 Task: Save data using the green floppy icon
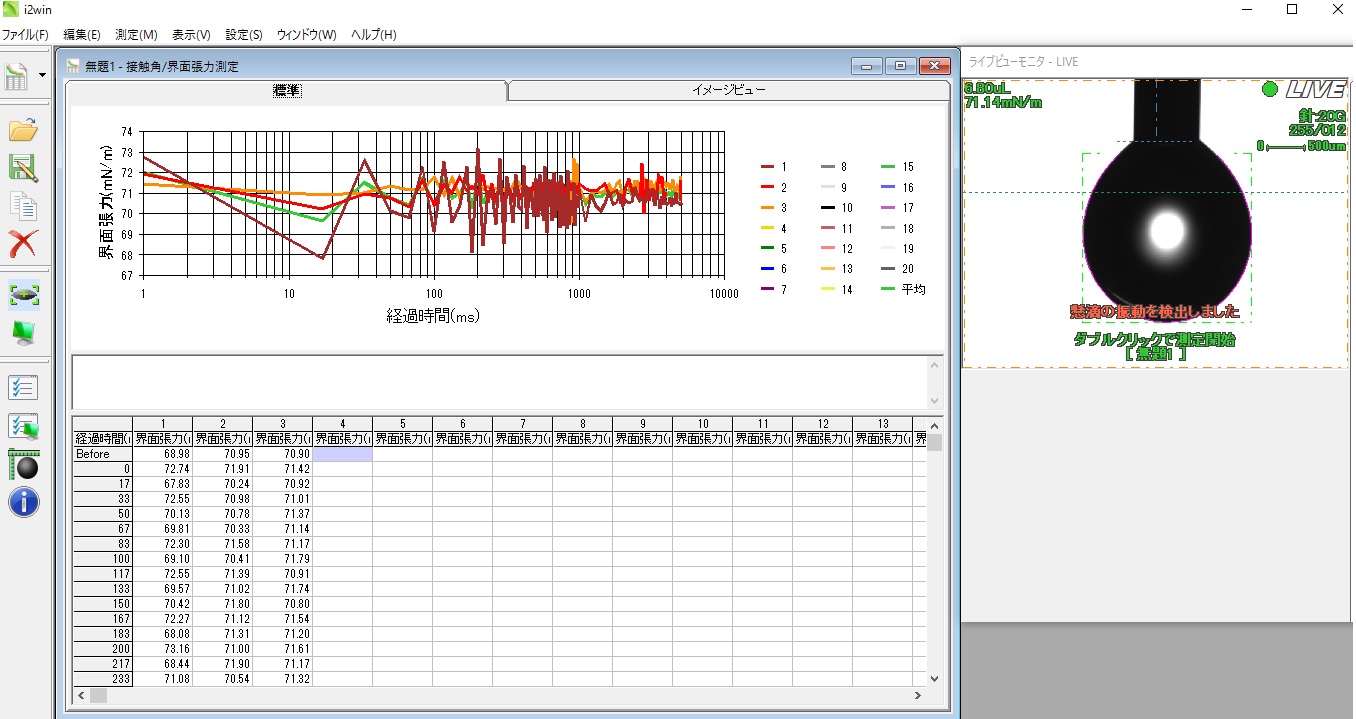(x=23, y=168)
